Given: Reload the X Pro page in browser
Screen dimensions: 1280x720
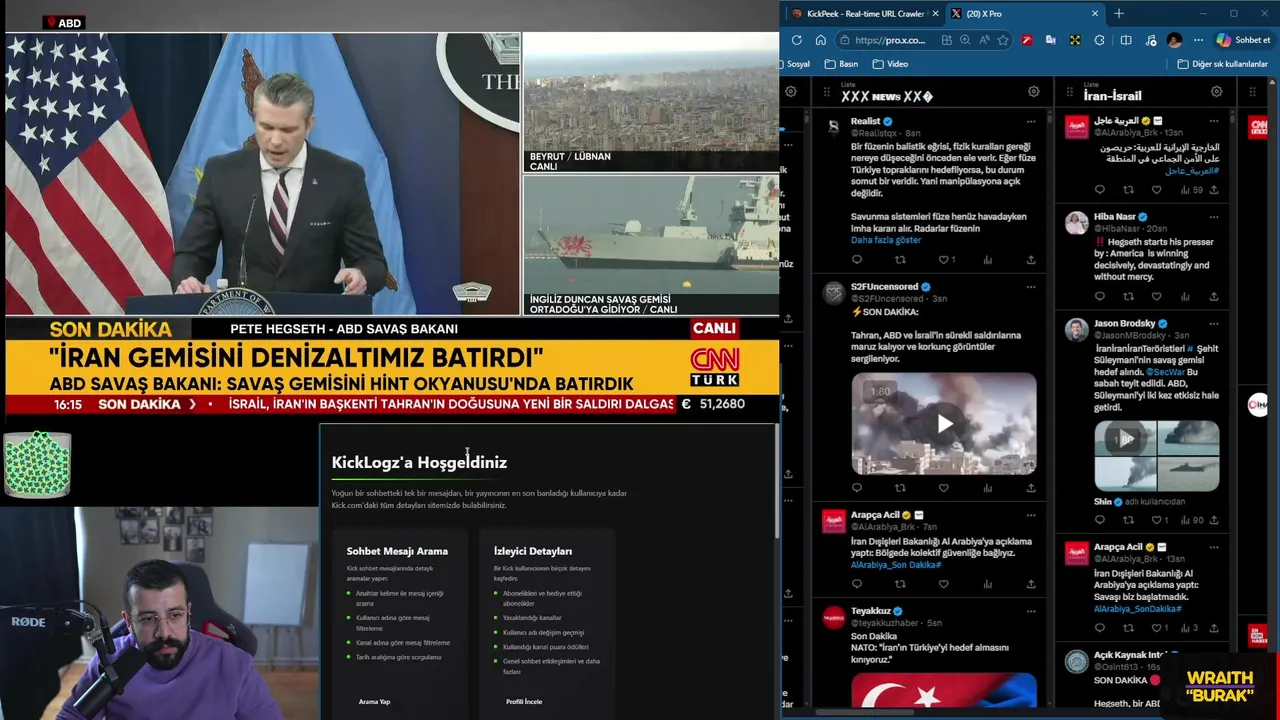Looking at the screenshot, I should (x=796, y=40).
